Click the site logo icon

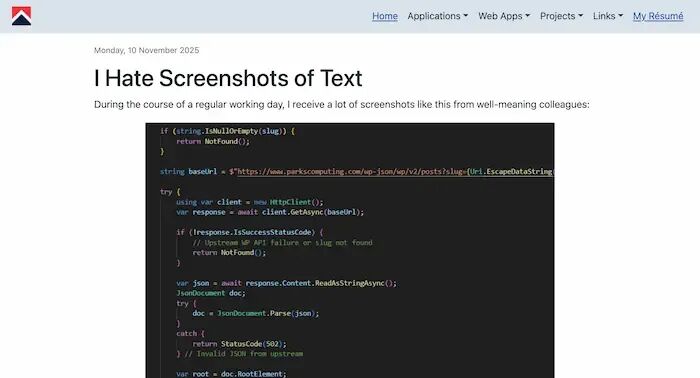click(21, 16)
